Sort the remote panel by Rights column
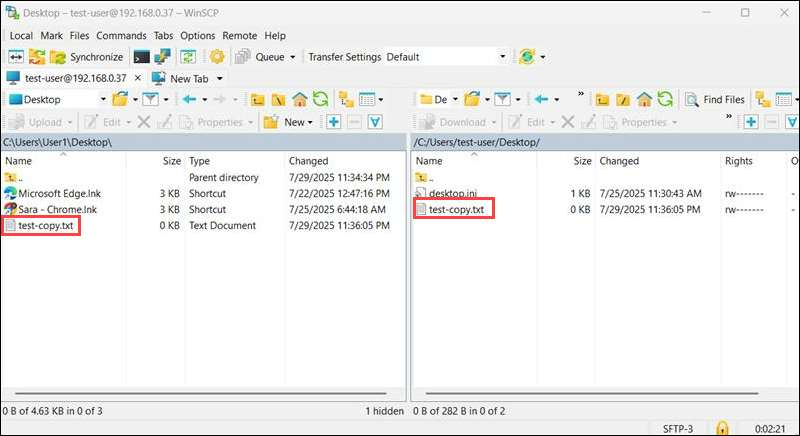Screen dimensions: 800x436 752,161
